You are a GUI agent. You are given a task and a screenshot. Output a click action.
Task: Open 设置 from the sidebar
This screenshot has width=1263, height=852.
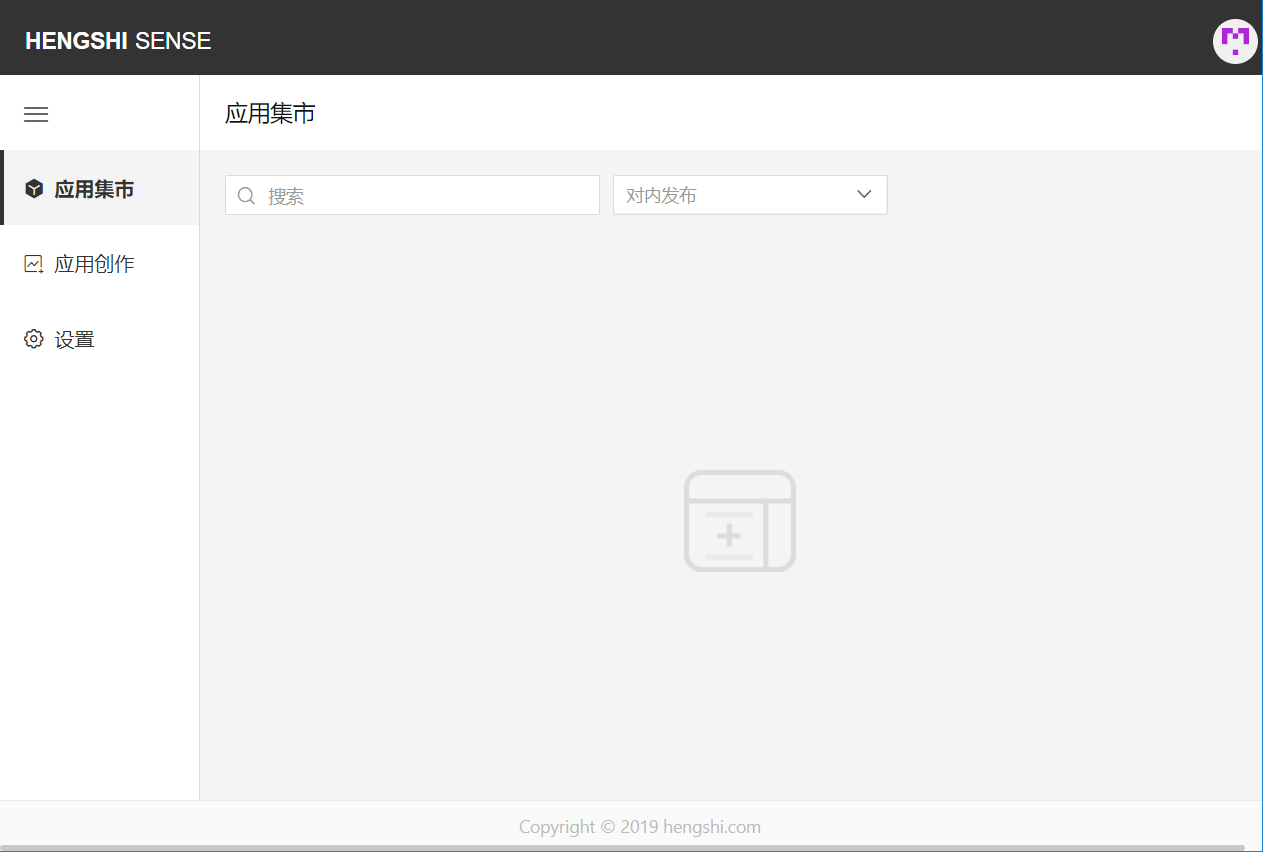click(100, 339)
